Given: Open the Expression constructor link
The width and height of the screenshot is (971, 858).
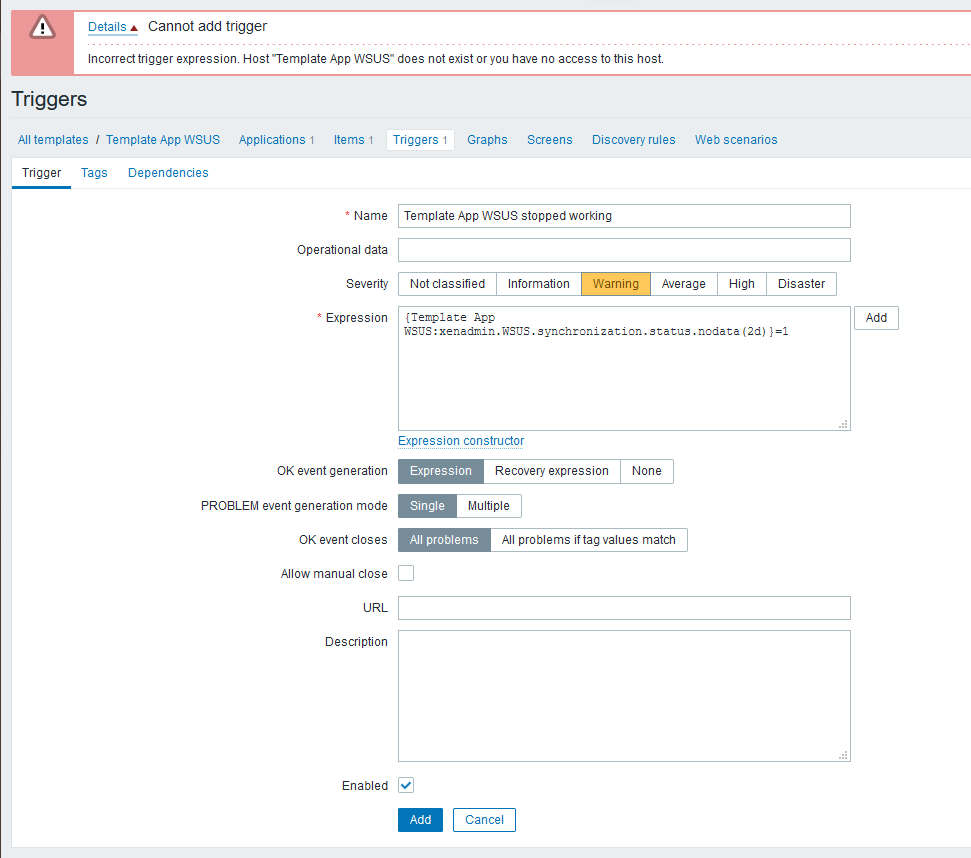Looking at the screenshot, I should point(461,441).
